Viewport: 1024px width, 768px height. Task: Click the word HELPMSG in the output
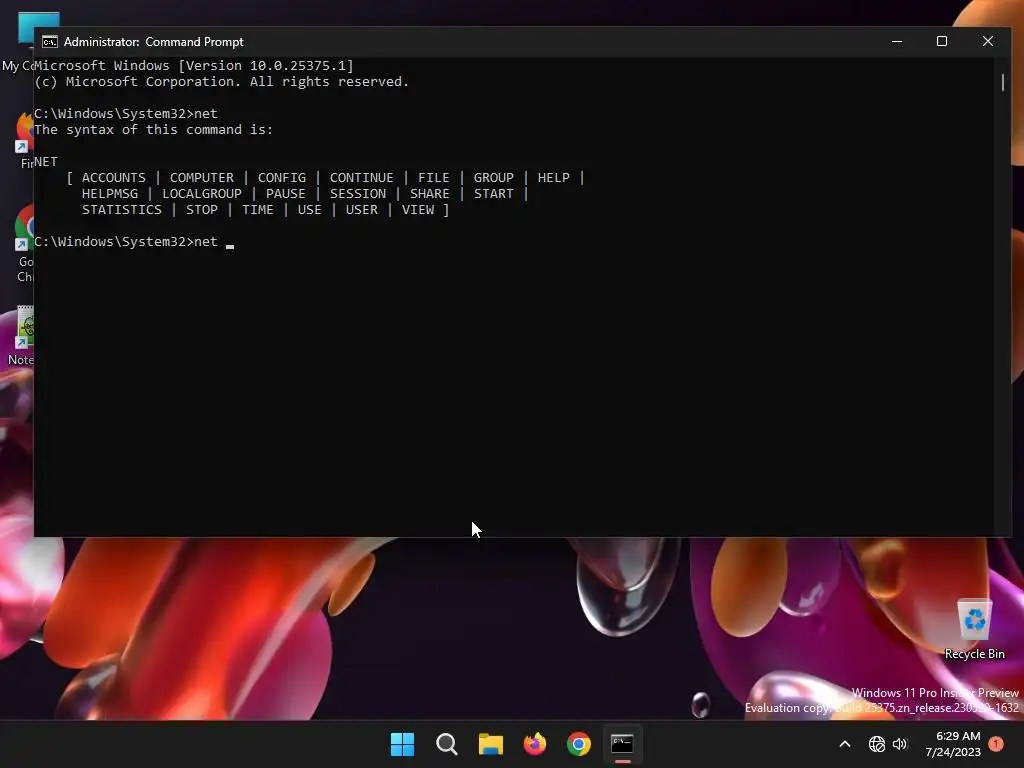pyautogui.click(x=110, y=194)
